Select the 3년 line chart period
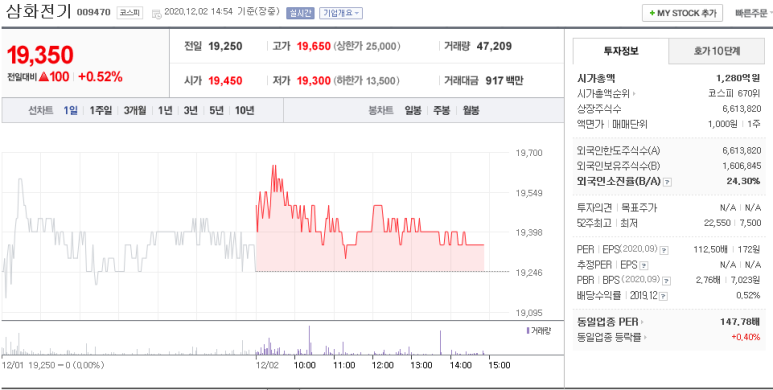Viewport: 773px width, 390px height. click(x=190, y=110)
